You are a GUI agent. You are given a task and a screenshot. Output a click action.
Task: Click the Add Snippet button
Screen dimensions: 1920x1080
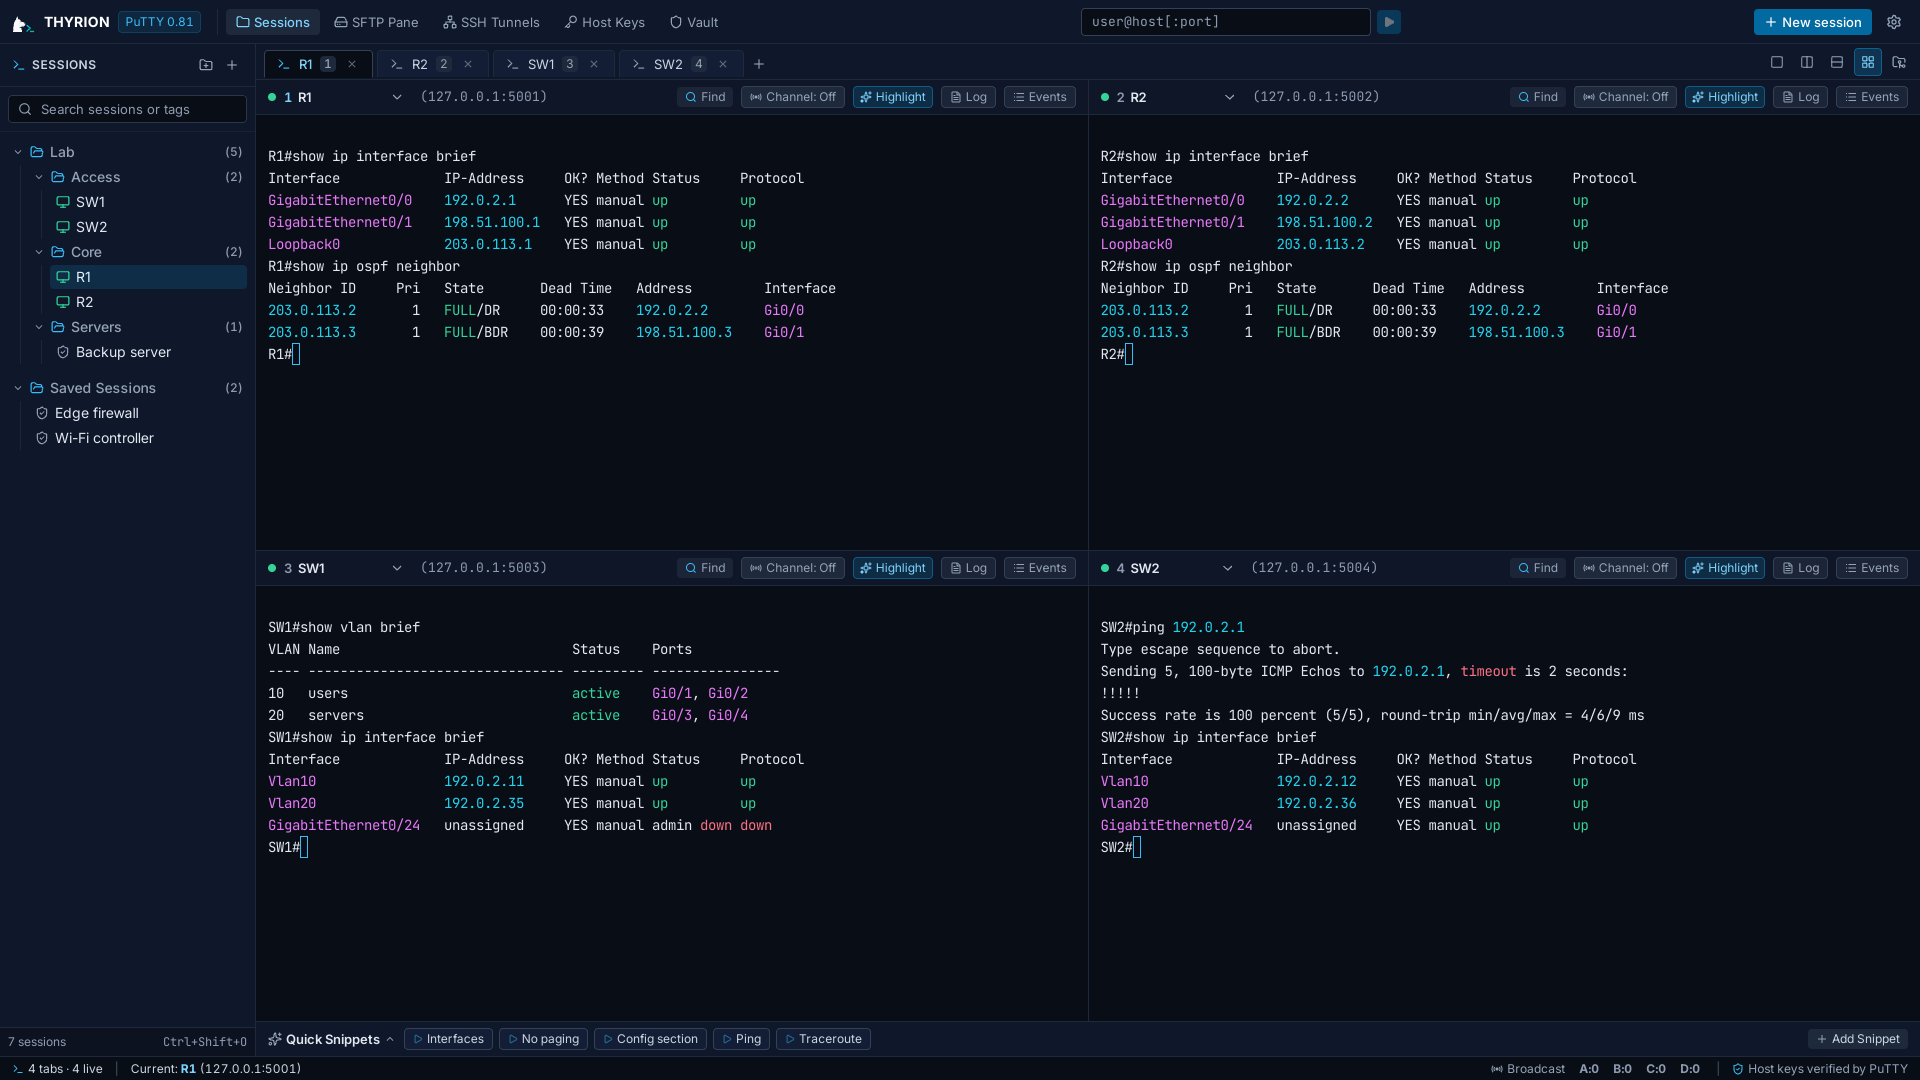(1857, 1039)
